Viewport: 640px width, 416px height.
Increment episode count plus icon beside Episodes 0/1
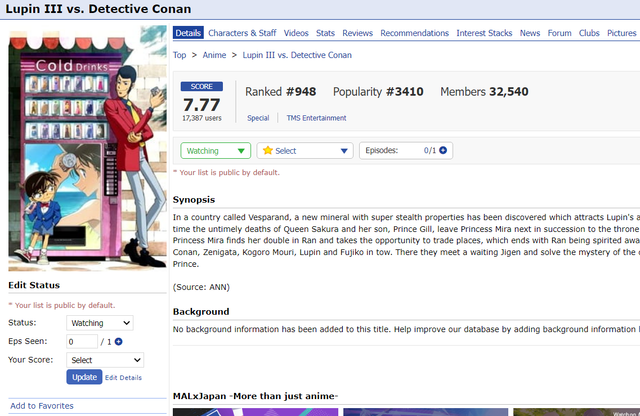(x=443, y=150)
